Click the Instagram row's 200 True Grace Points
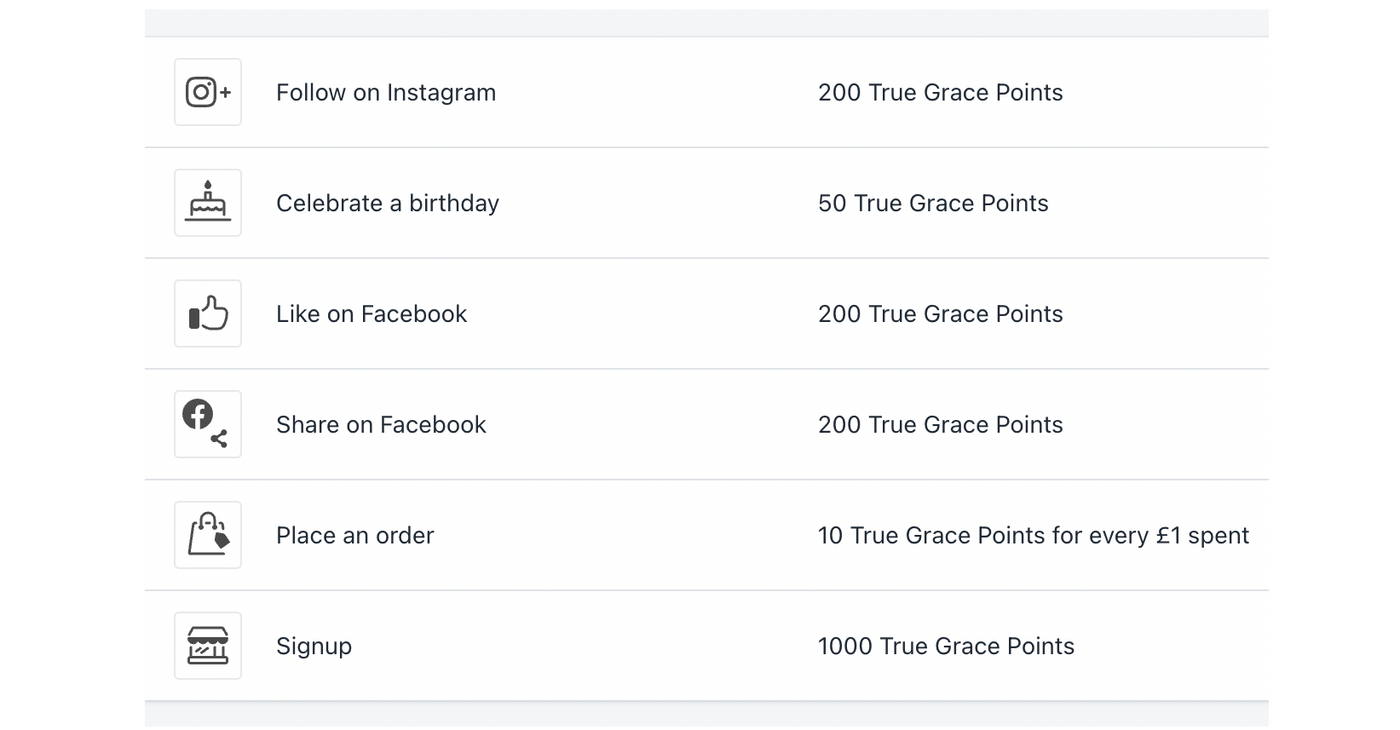The width and height of the screenshot is (1400, 730). [940, 93]
